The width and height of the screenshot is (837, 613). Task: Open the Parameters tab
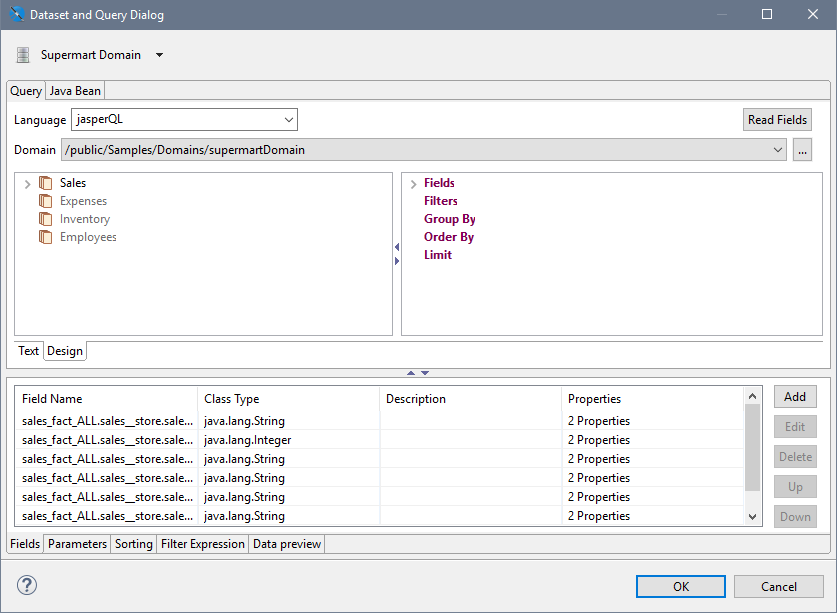tap(77, 544)
